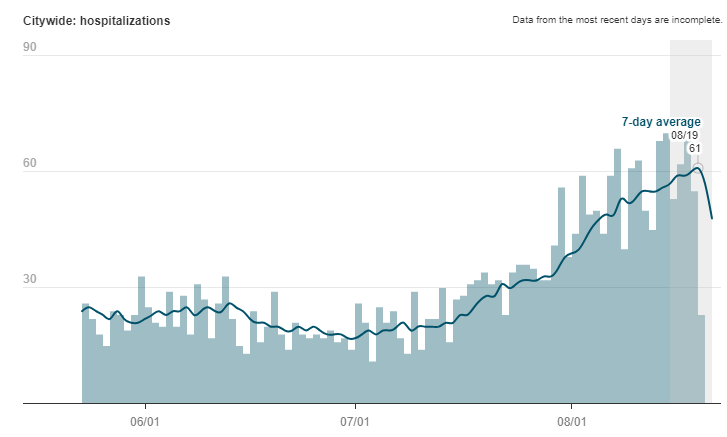
Task: Click the axis tick mark above 07/01
Action: coord(356,407)
